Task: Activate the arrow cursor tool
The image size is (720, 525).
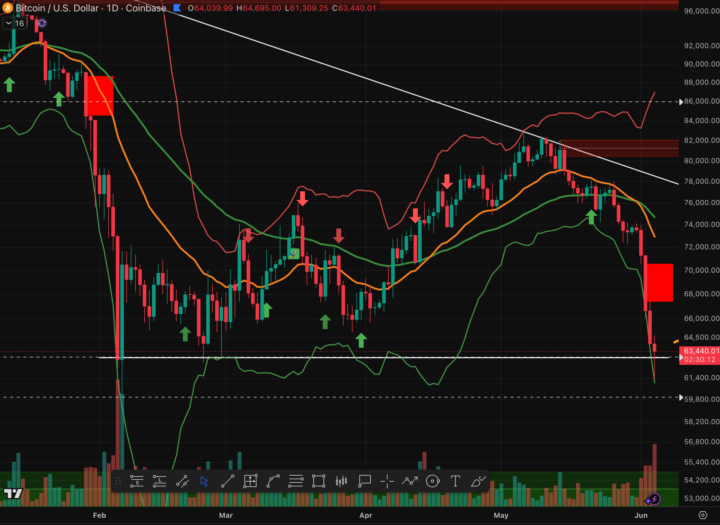Action: [204, 481]
